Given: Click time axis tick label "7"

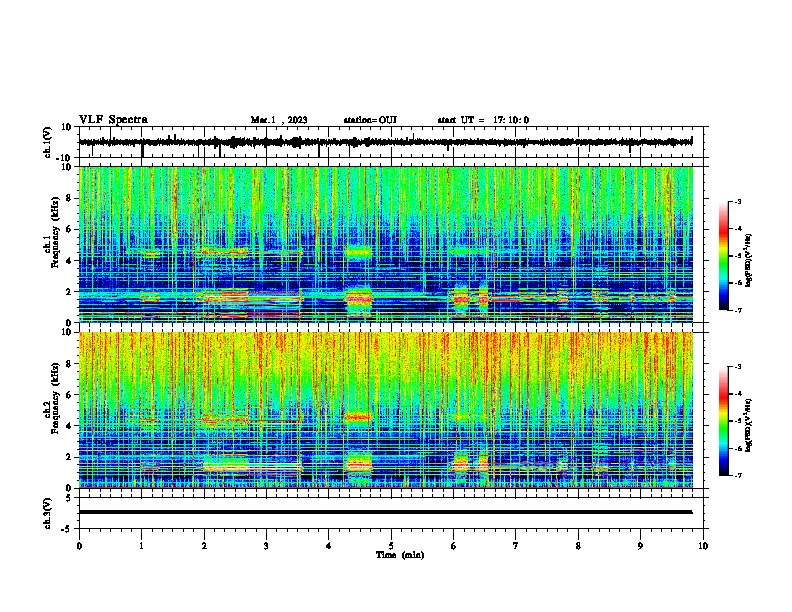Looking at the screenshot, I should pos(516,546).
